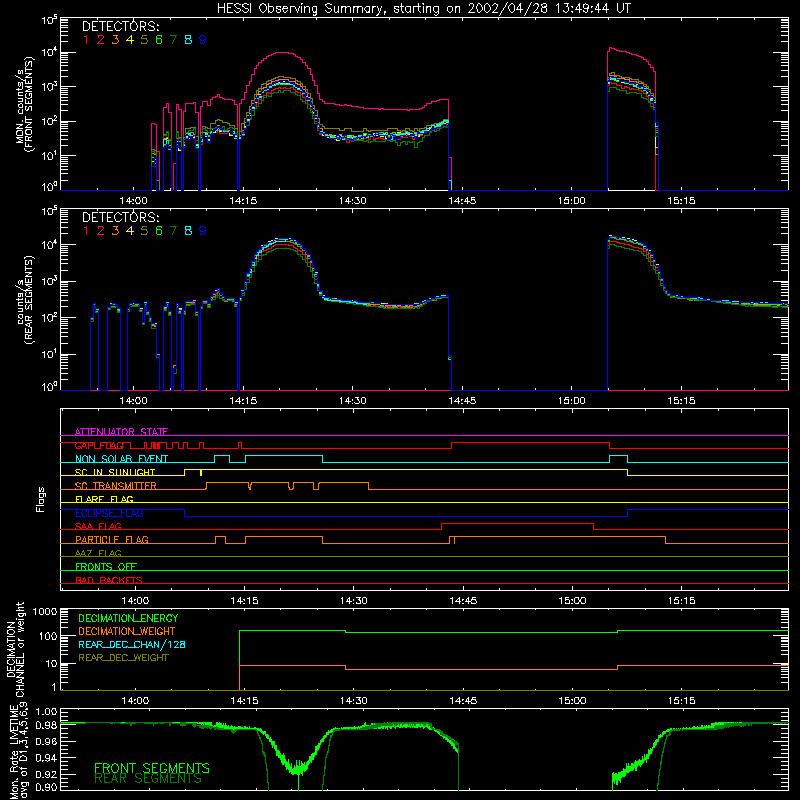Click the 14:45 tick under rear segments plot
The height and width of the screenshot is (800, 800).
pyautogui.click(x=462, y=401)
